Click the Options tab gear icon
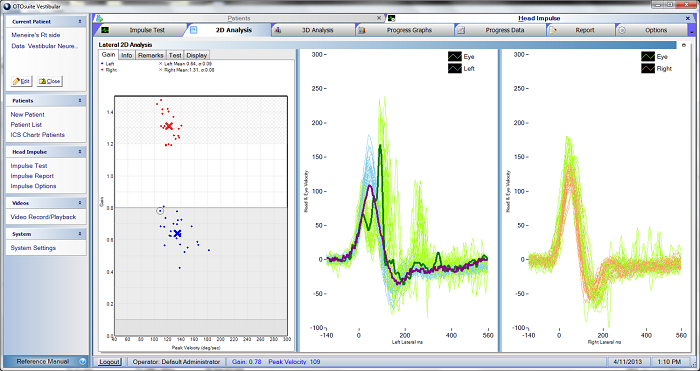Viewport: 700px width, 371px height. click(x=621, y=30)
